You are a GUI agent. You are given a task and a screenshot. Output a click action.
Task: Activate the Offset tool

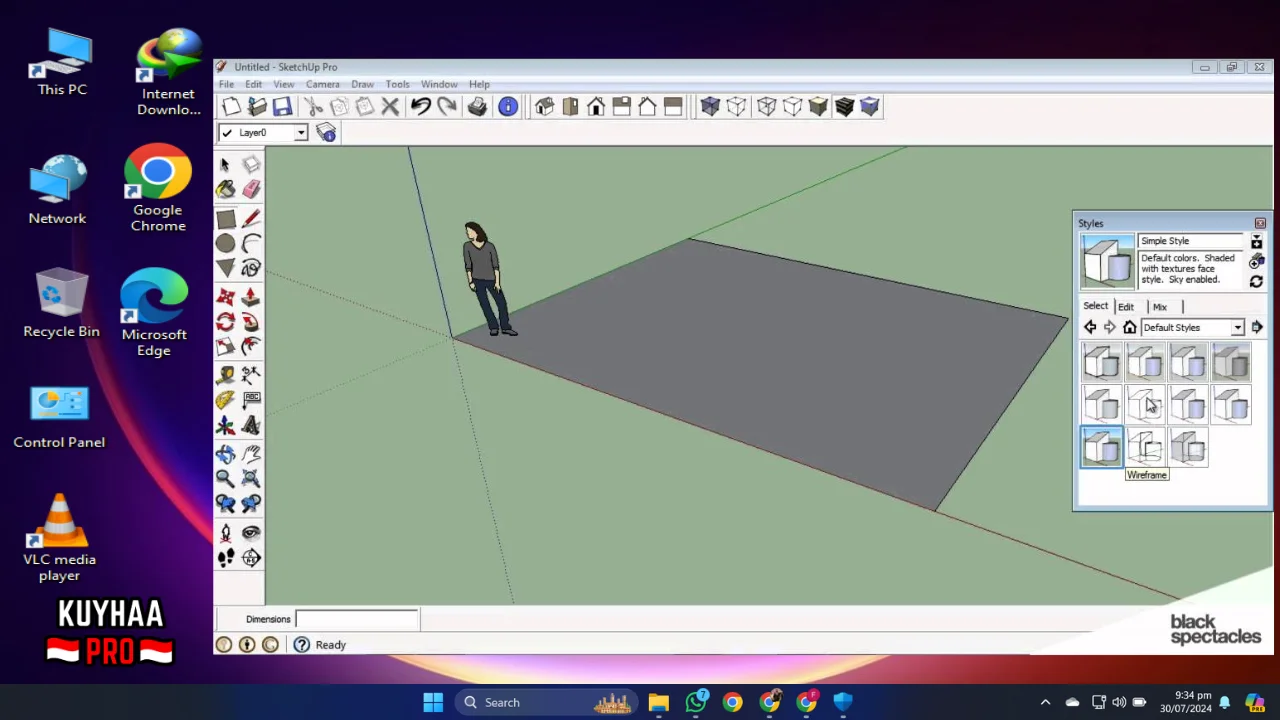point(250,346)
